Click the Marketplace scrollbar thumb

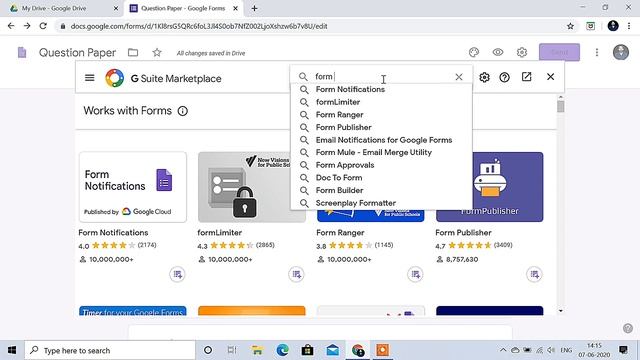[x=561, y=106]
